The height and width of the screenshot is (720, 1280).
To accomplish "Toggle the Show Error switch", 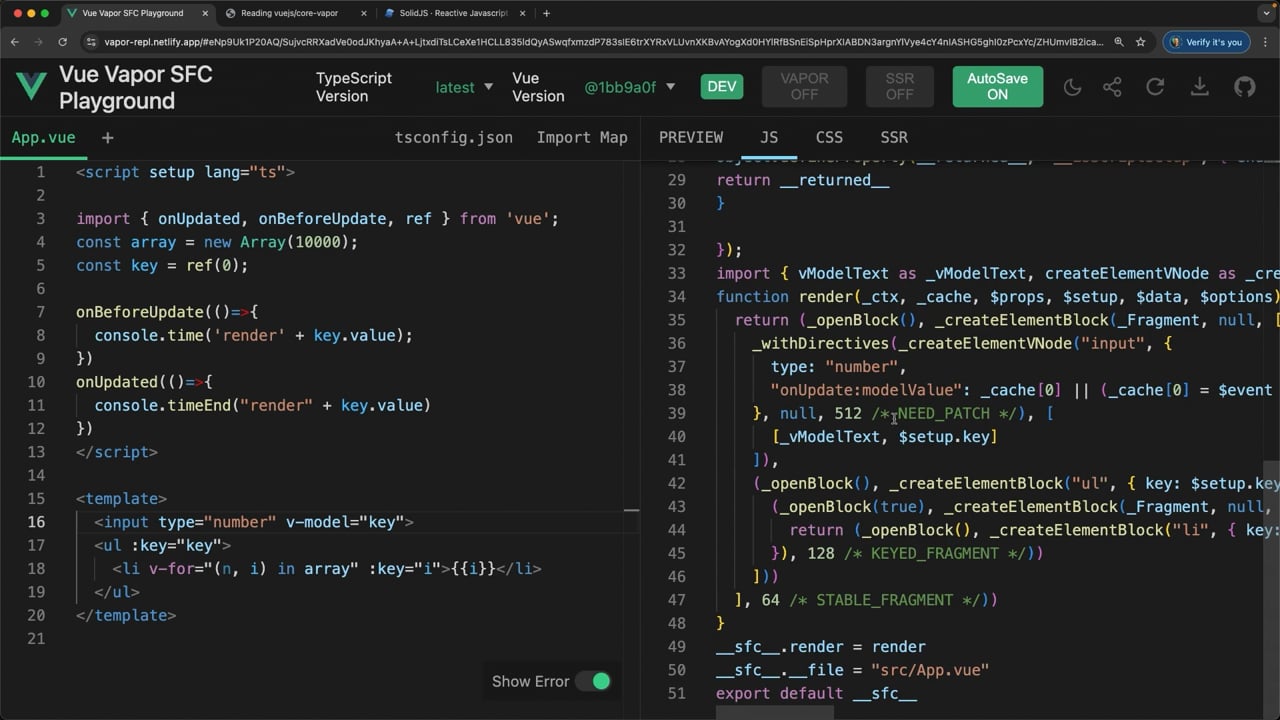I will [600, 681].
